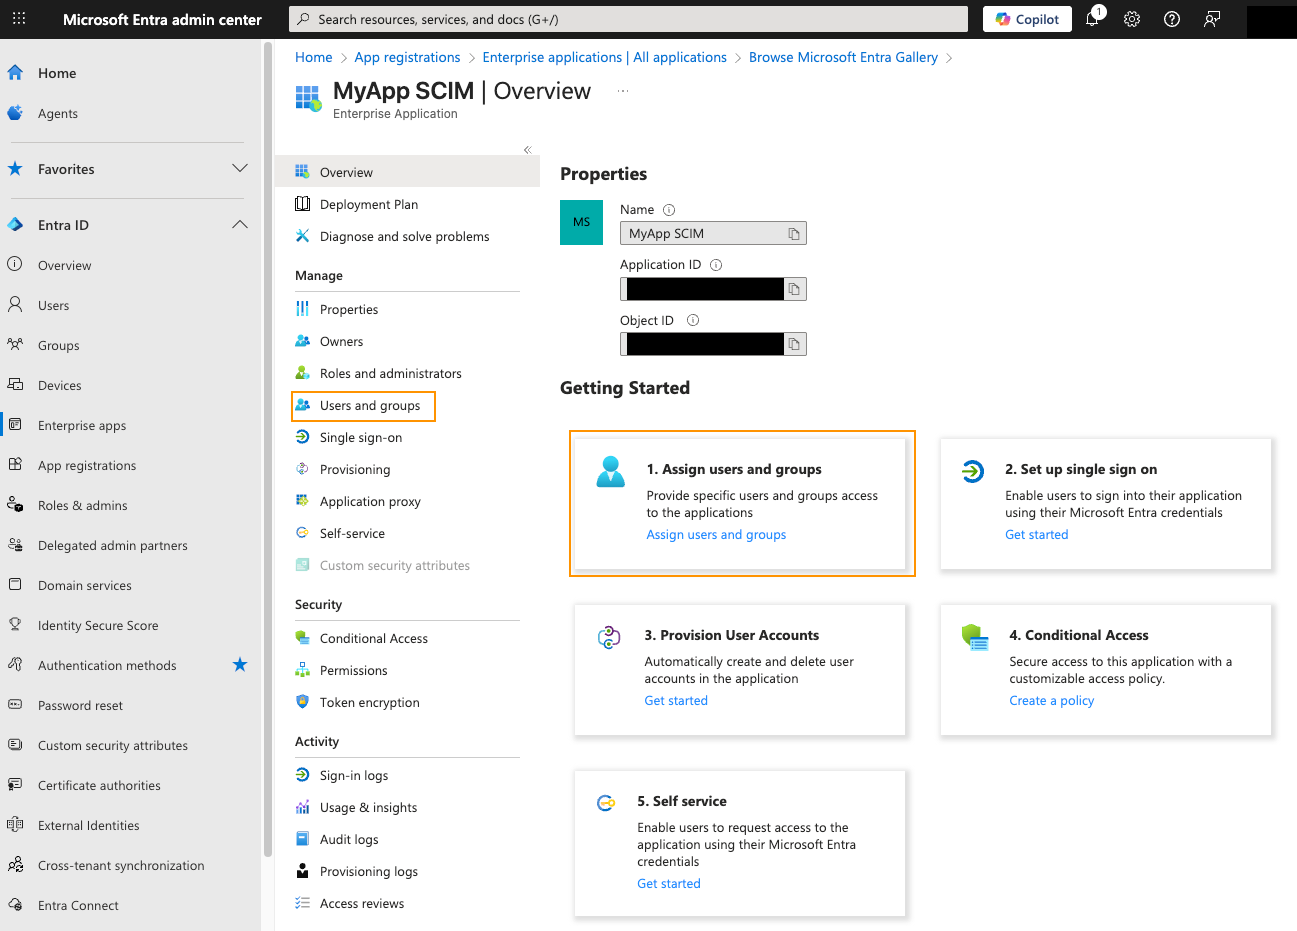1297x931 pixels.
Task: Click the App registrations icon in navigation
Action: [15, 464]
